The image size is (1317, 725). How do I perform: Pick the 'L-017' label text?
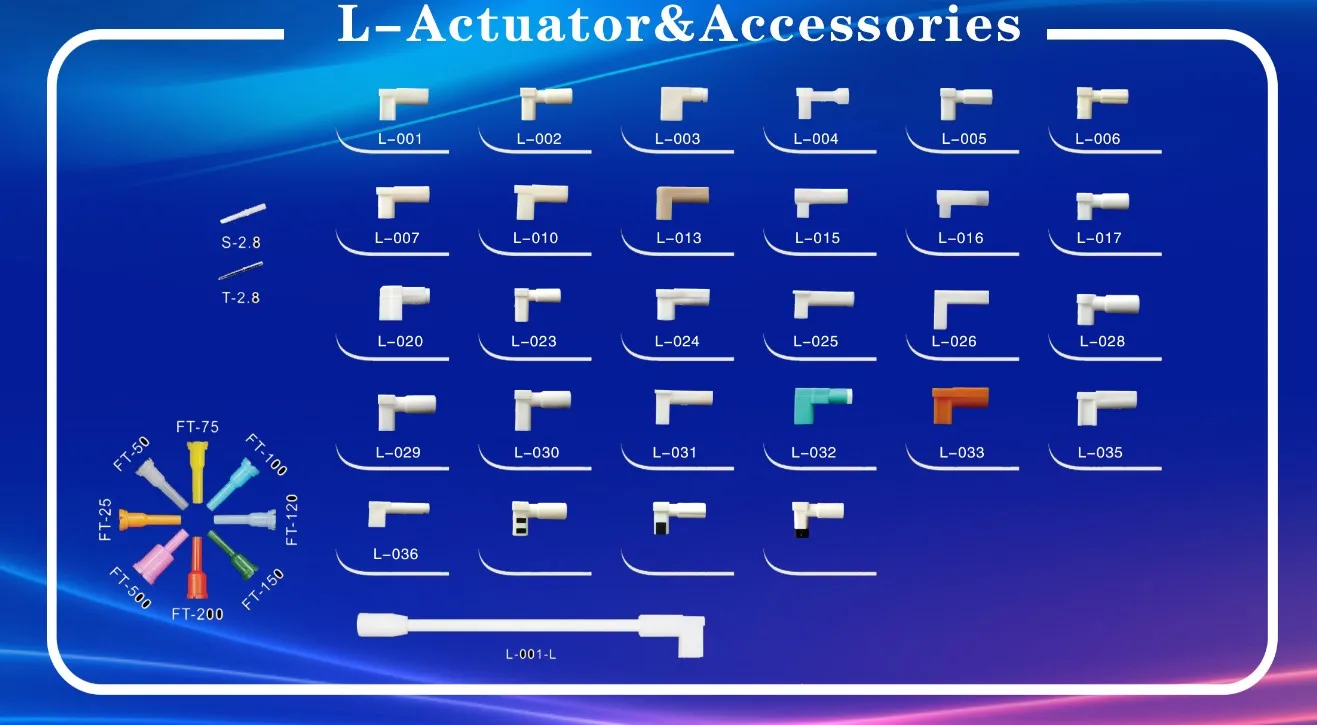click(x=1099, y=238)
